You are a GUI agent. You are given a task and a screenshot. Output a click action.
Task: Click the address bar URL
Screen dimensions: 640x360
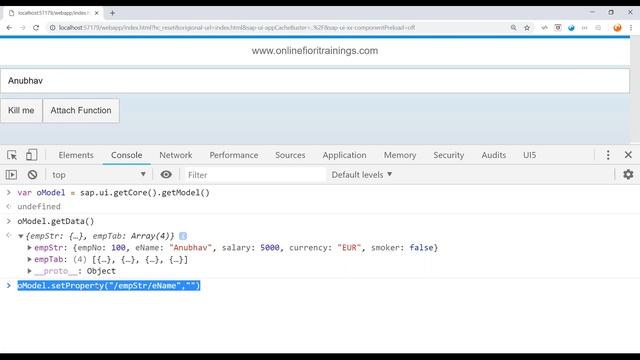click(237, 28)
